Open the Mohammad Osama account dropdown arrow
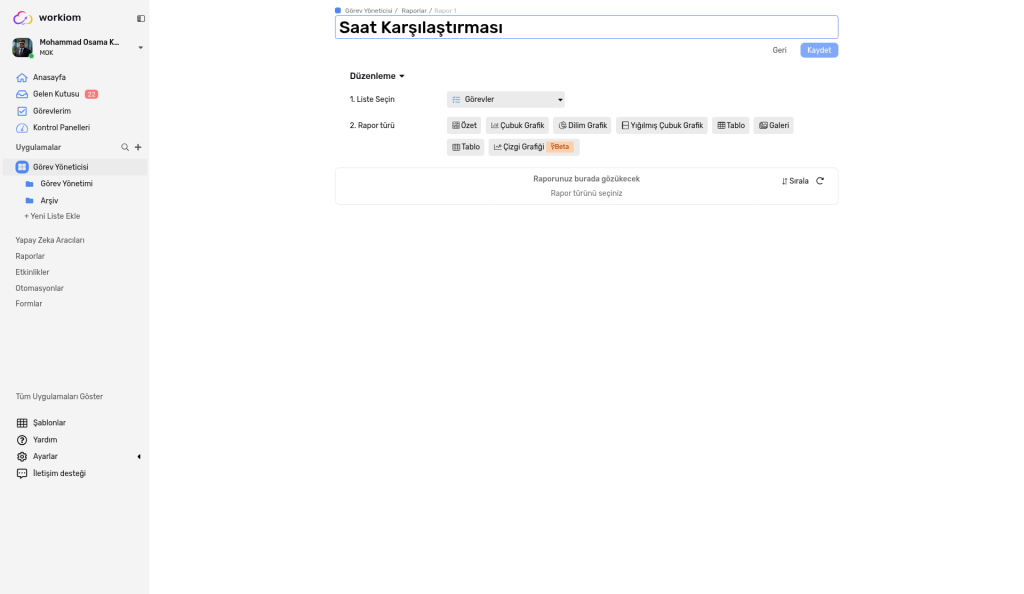The image size is (1024, 594). (x=140, y=48)
